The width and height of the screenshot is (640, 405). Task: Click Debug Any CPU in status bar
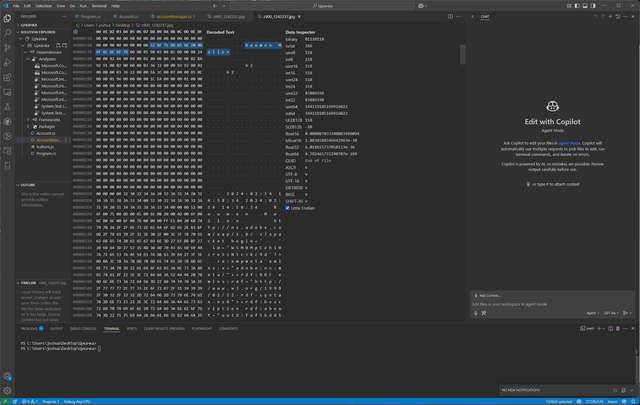[77, 402]
